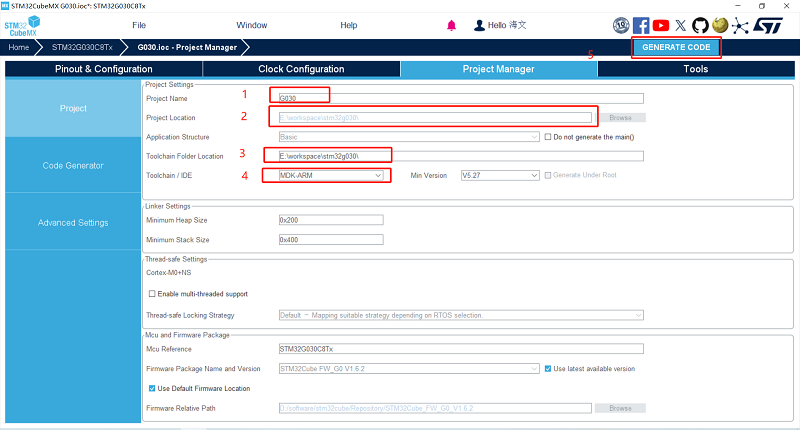Screen dimensions: 800x430
Task: Expand the Min Version dropdown
Action: pyautogui.click(x=500, y=175)
